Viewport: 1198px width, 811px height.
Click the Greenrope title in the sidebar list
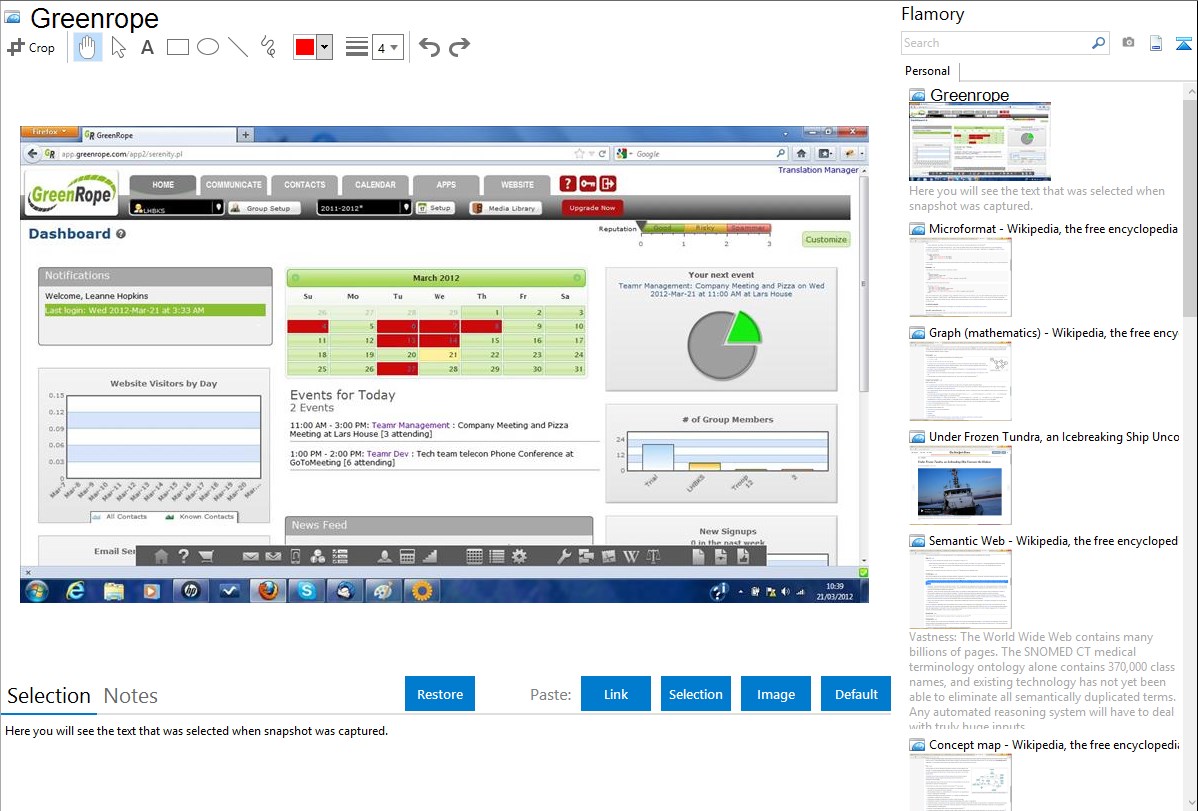click(x=969, y=95)
